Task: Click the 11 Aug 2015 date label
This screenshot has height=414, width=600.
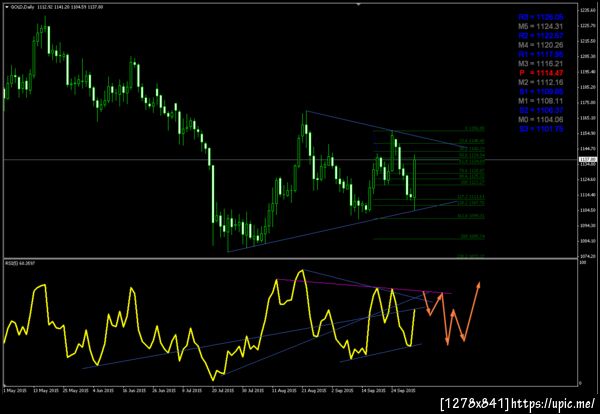Action: 284,391
